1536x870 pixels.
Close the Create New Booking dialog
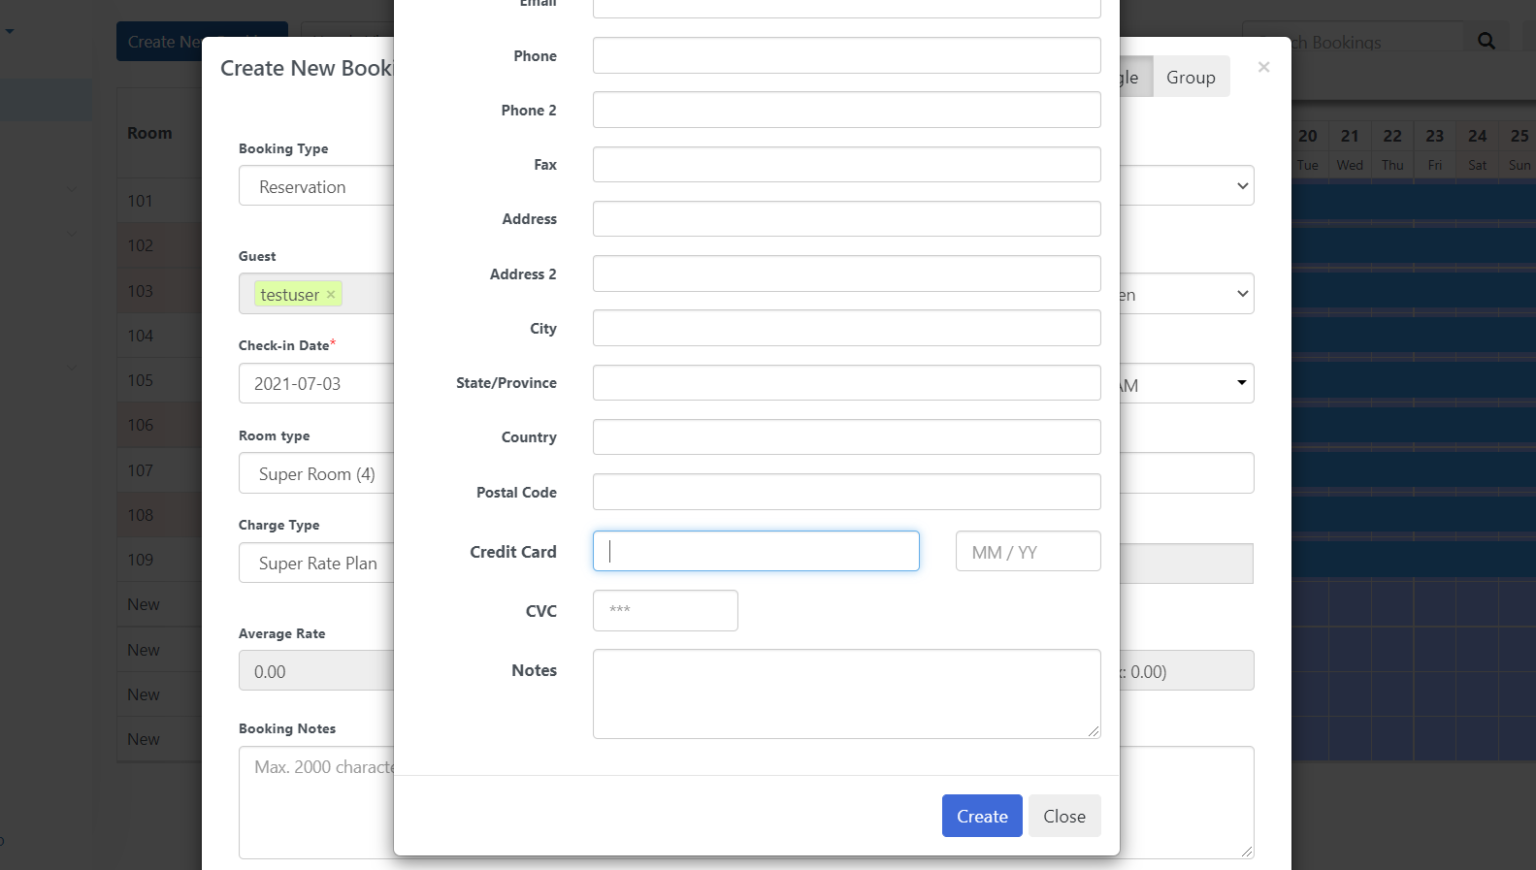point(1263,67)
